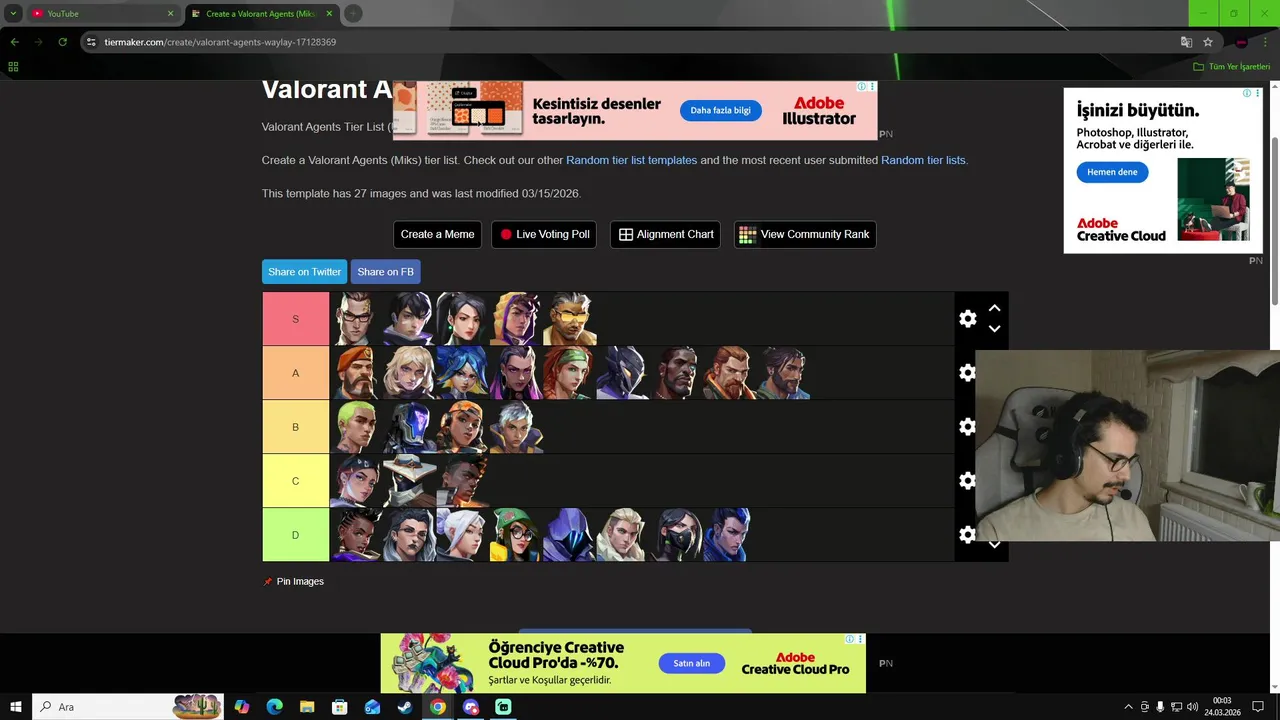Image resolution: width=1280 pixels, height=720 pixels.
Task: Open the apps grid shortcut in bookmarks bar
Action: pos(13,67)
